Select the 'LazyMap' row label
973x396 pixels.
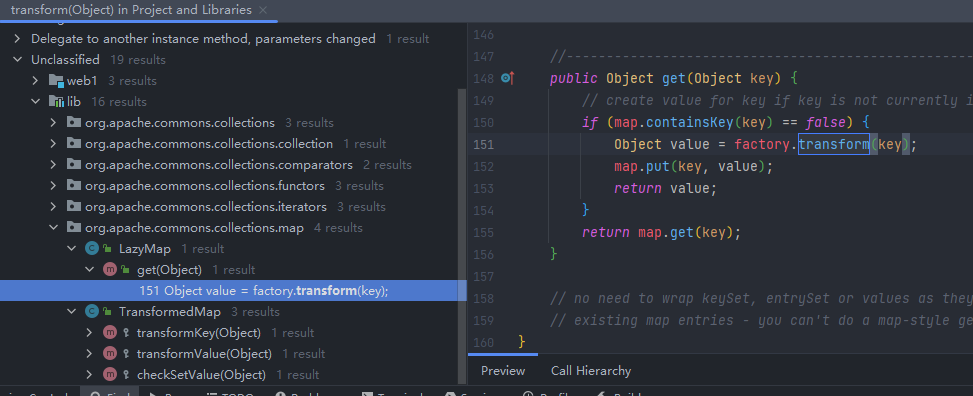tap(145, 249)
